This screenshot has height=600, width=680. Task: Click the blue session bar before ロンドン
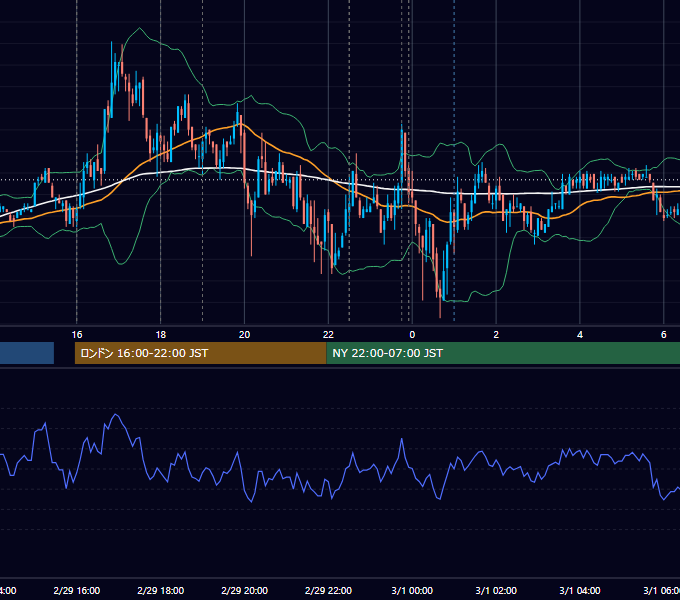(x=27, y=353)
